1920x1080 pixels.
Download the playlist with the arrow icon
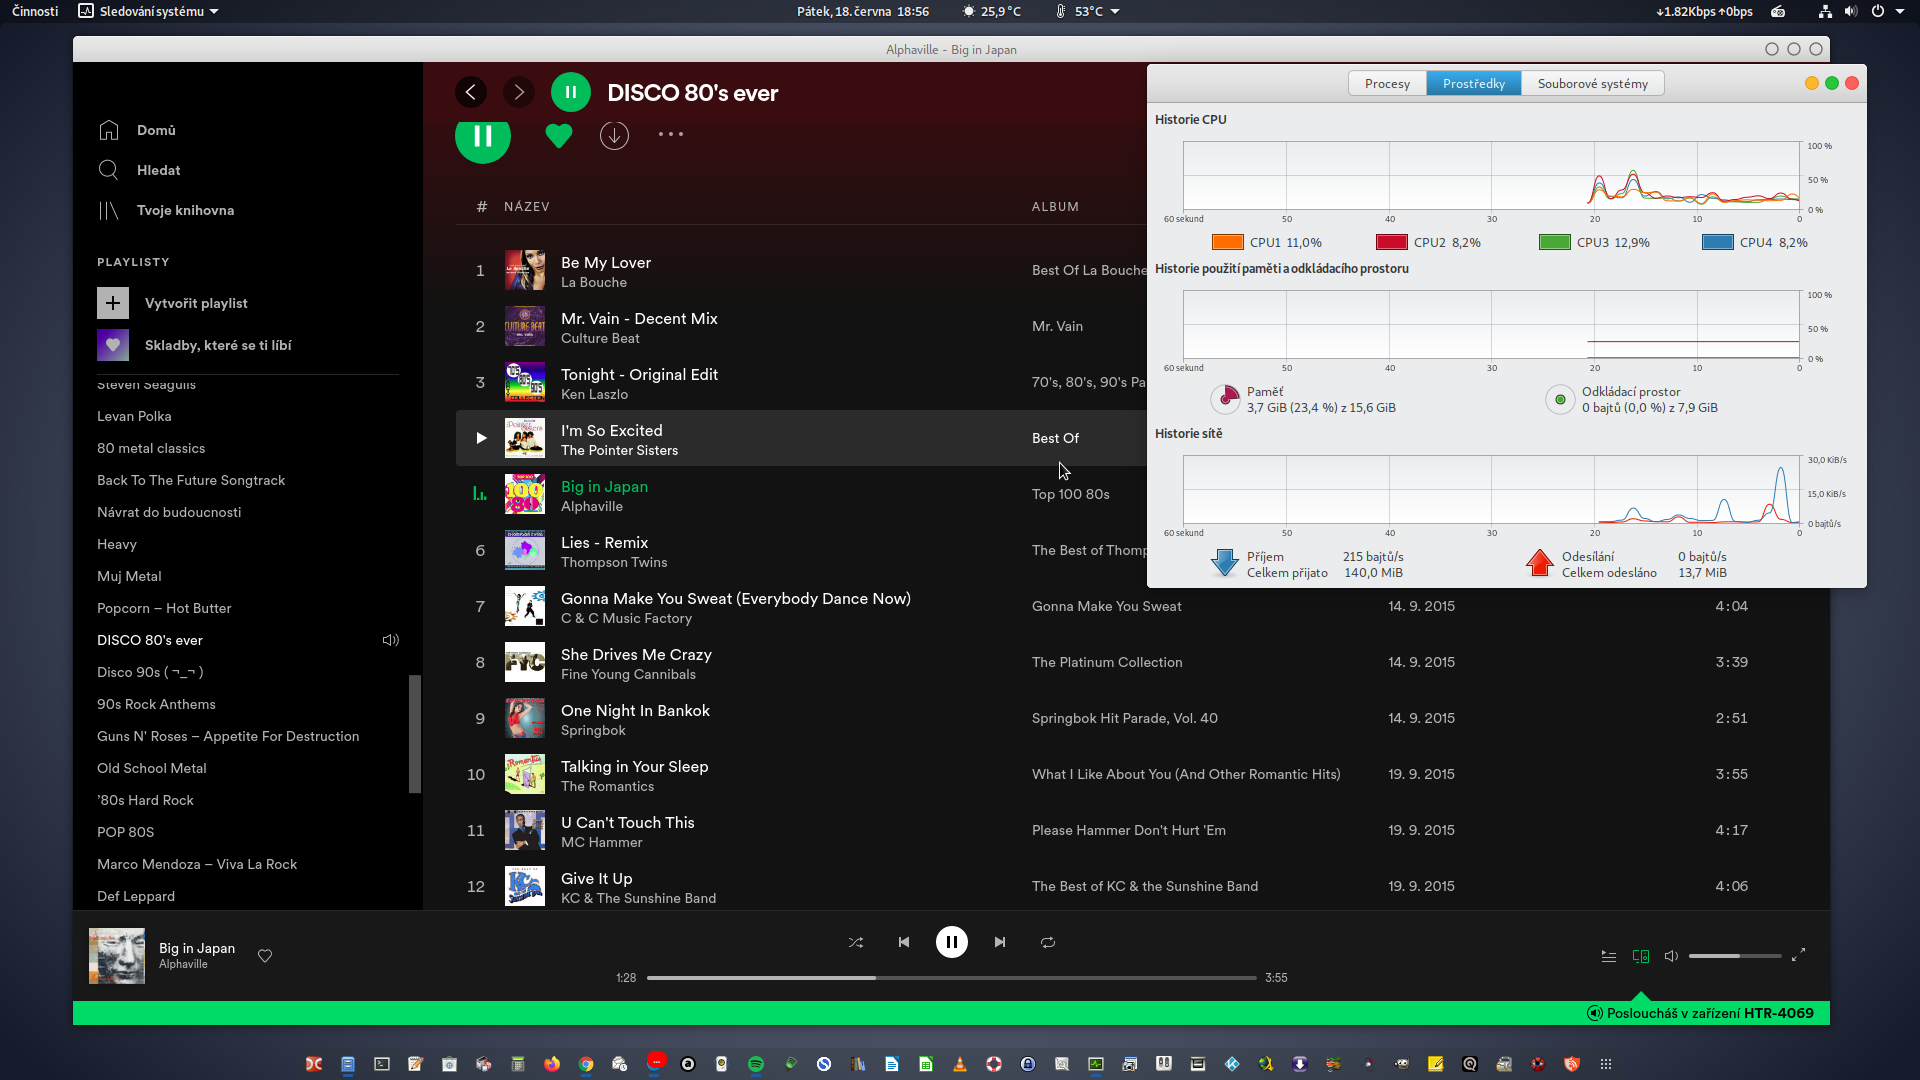tap(614, 135)
